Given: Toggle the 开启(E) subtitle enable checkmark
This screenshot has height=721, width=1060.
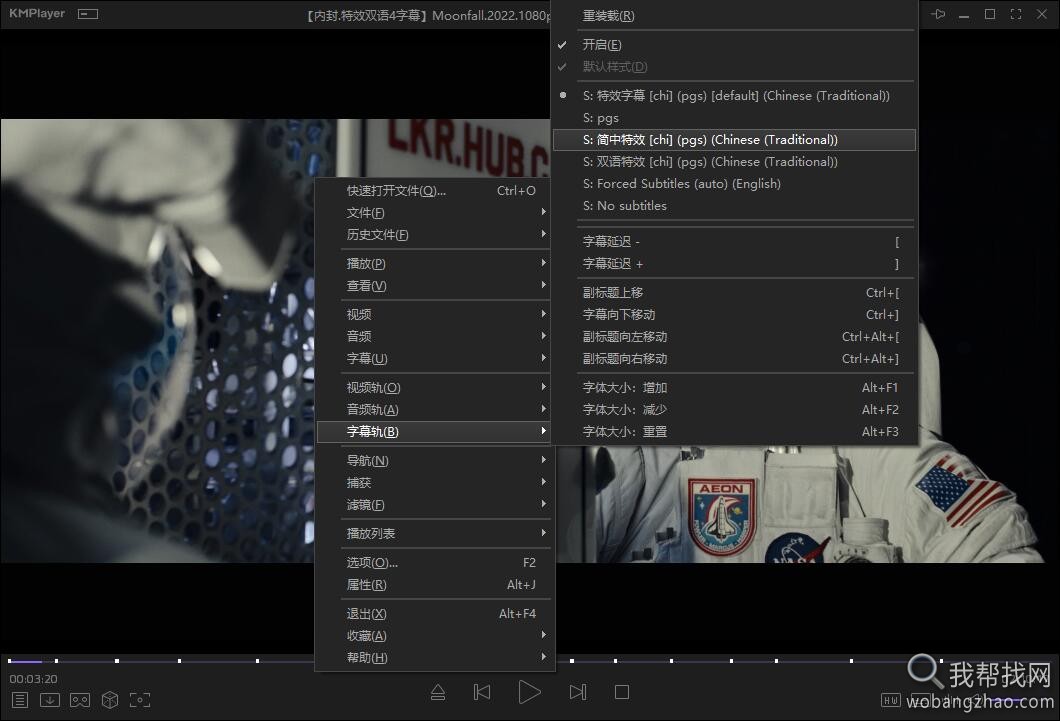Looking at the screenshot, I should click(734, 45).
